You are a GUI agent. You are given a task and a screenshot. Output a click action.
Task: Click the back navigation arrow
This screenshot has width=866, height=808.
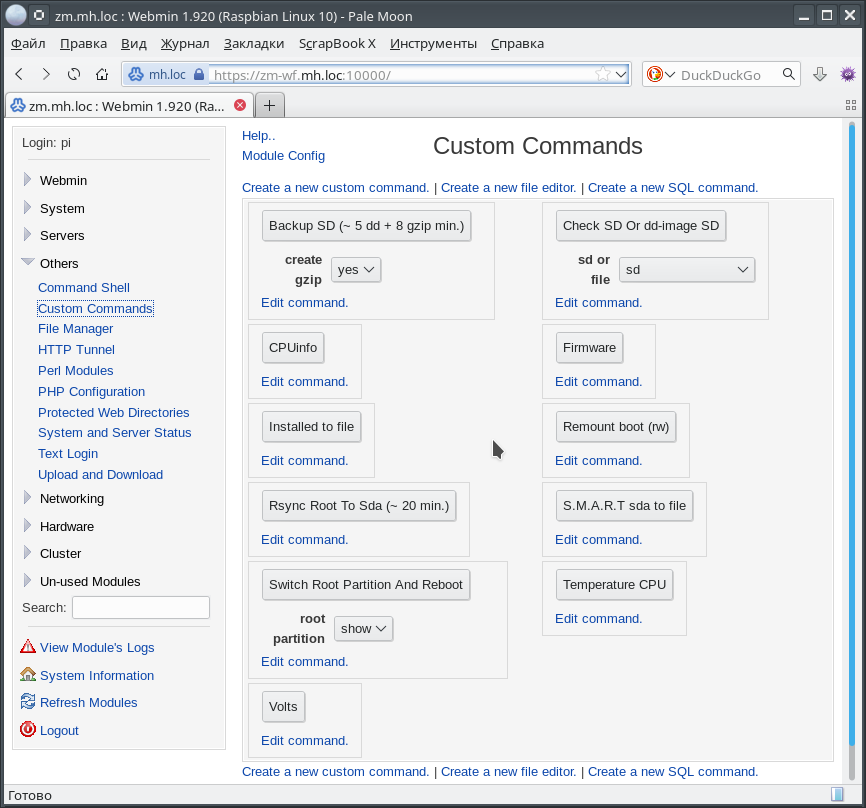click(19, 73)
